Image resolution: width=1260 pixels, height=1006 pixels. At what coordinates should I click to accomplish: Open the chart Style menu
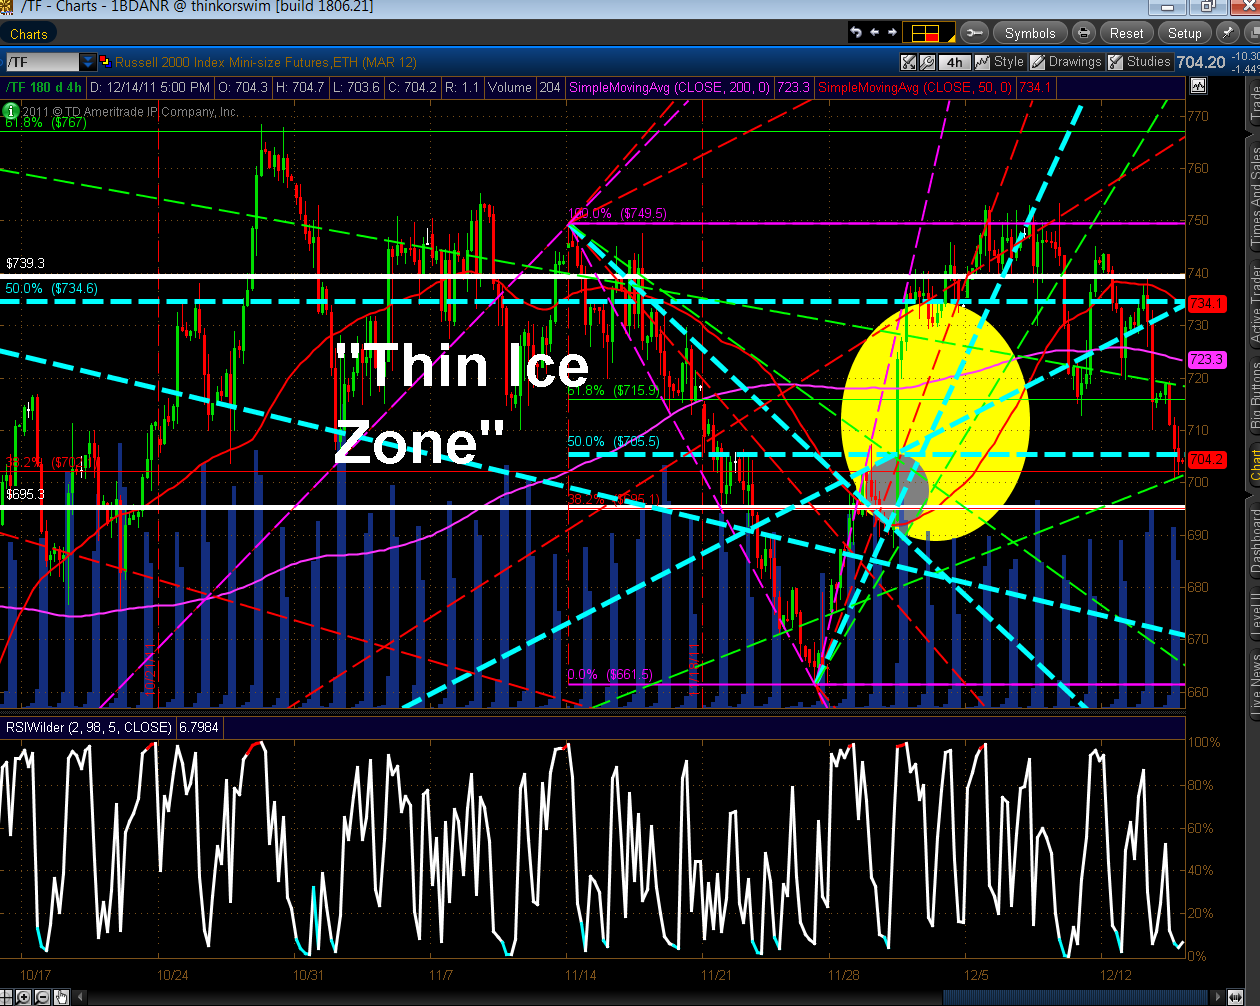pyautogui.click(x=1000, y=62)
